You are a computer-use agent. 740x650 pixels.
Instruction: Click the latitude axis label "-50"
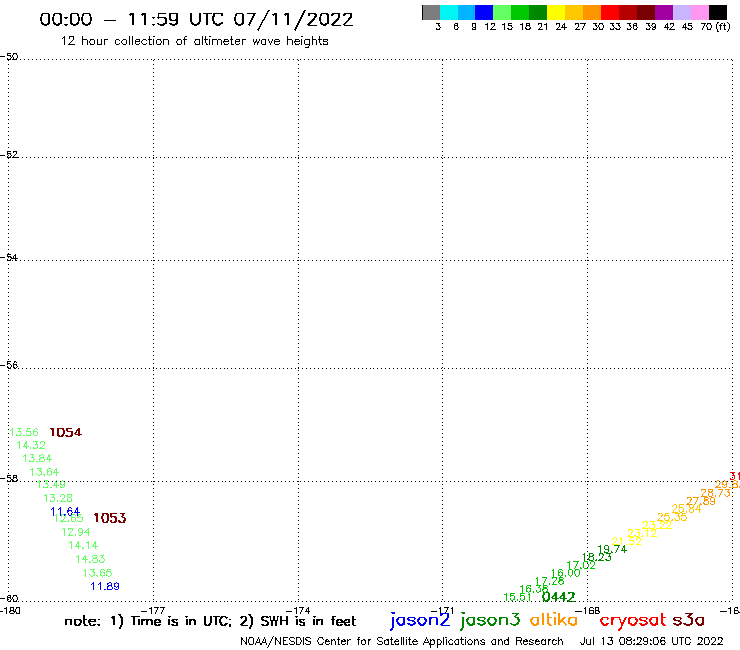tap(9, 57)
